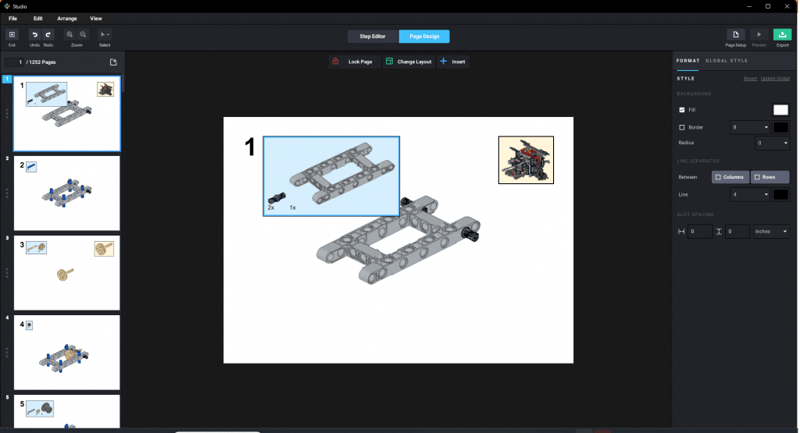Click the green Export button

[782, 35]
